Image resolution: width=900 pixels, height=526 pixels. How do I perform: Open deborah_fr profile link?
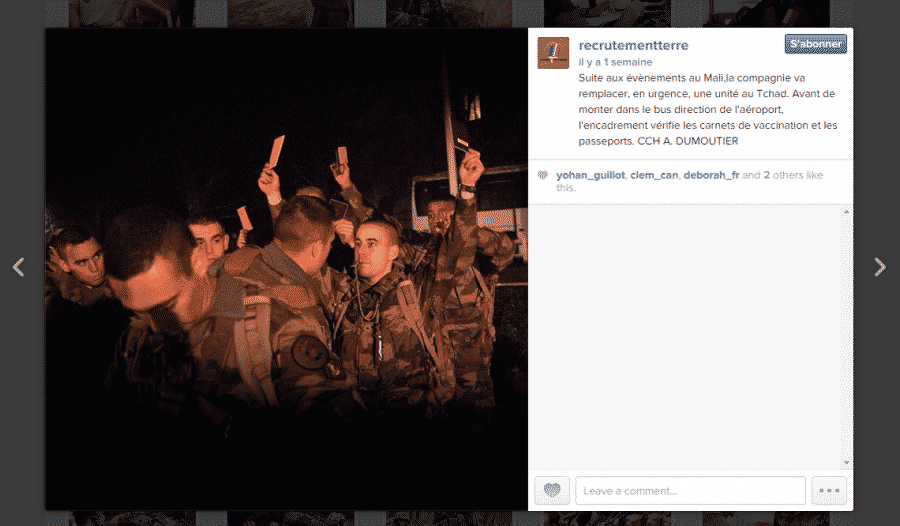coord(711,175)
